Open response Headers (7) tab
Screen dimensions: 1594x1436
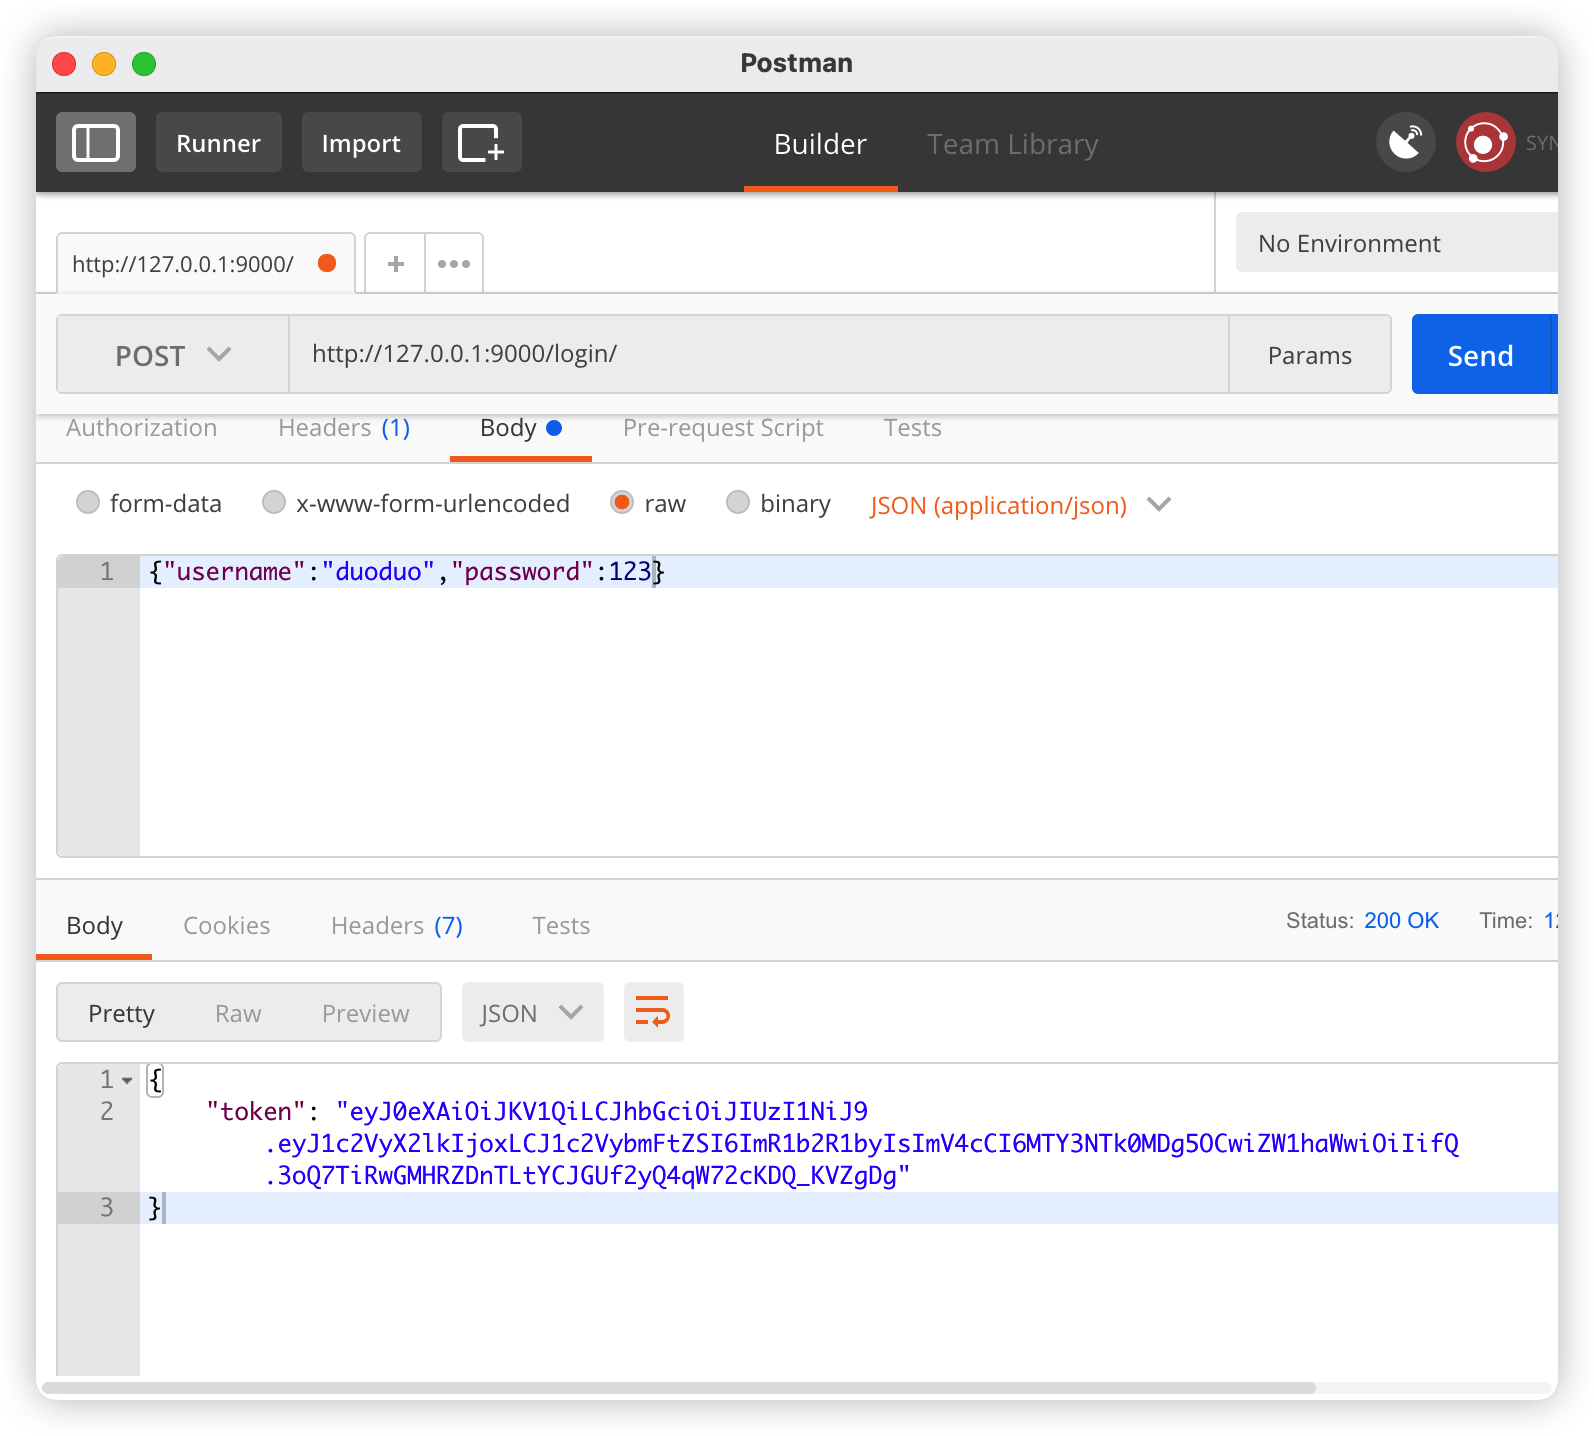(397, 926)
